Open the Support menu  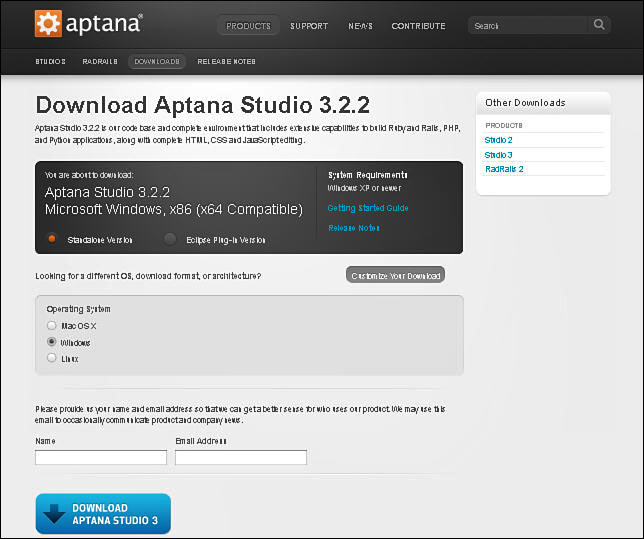(309, 26)
